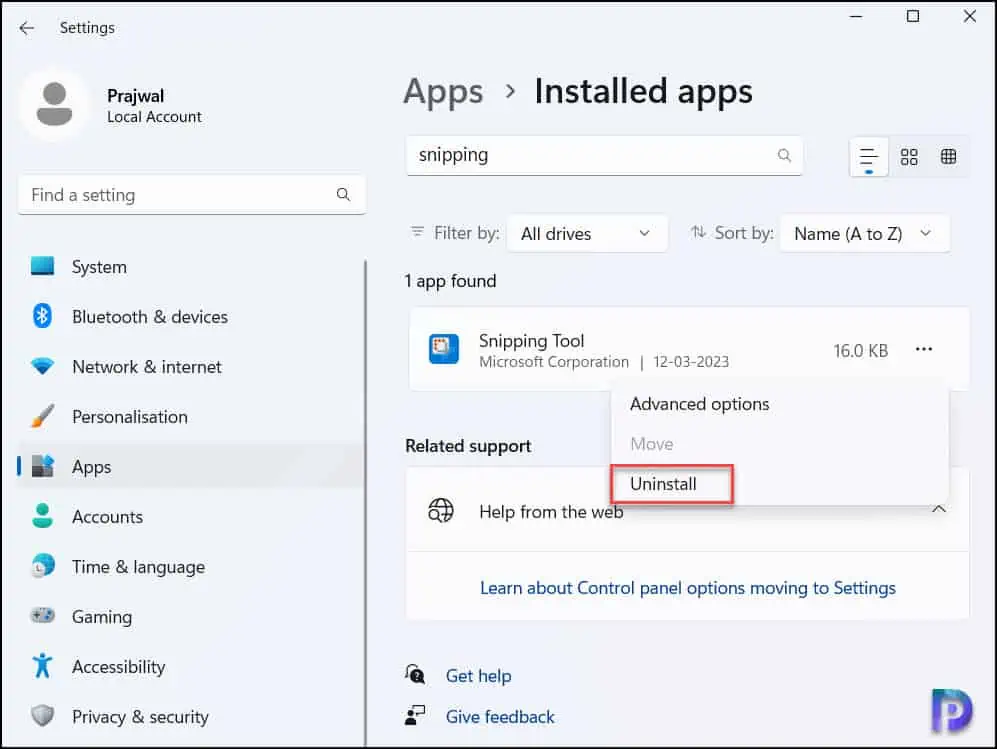Image resolution: width=997 pixels, height=749 pixels.
Task: Go to Gaming settings
Action: [102, 617]
